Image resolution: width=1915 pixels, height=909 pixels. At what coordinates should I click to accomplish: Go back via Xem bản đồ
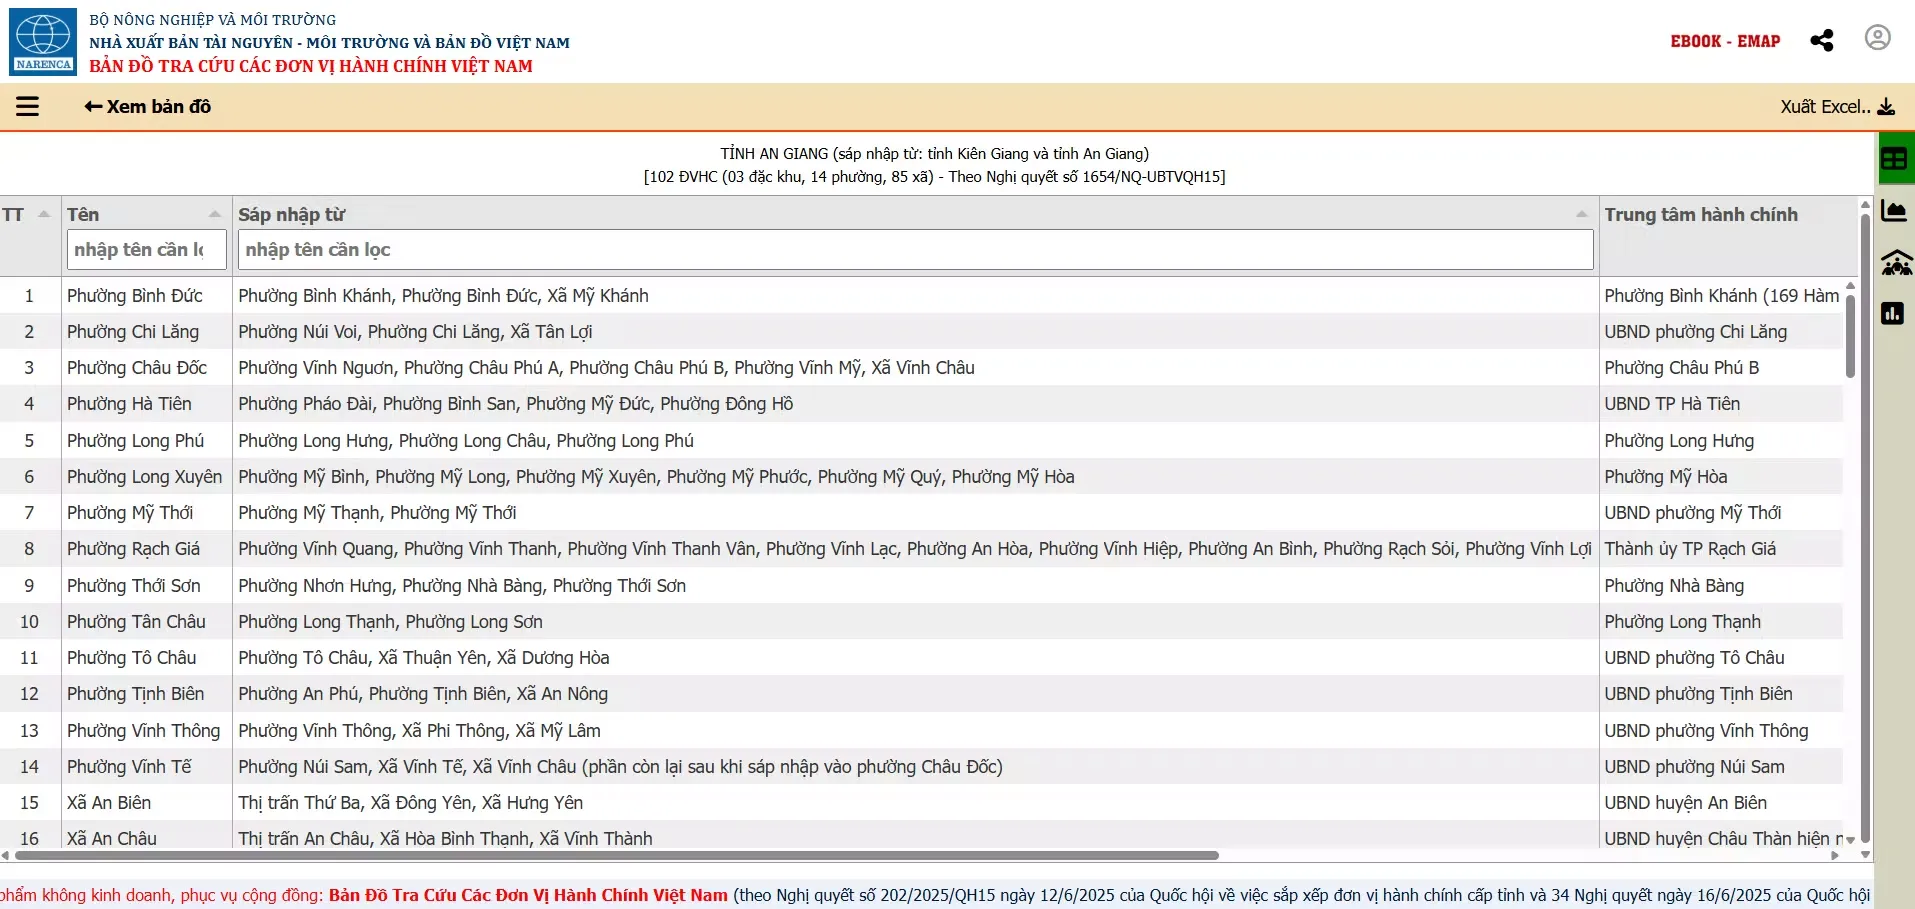click(x=148, y=106)
